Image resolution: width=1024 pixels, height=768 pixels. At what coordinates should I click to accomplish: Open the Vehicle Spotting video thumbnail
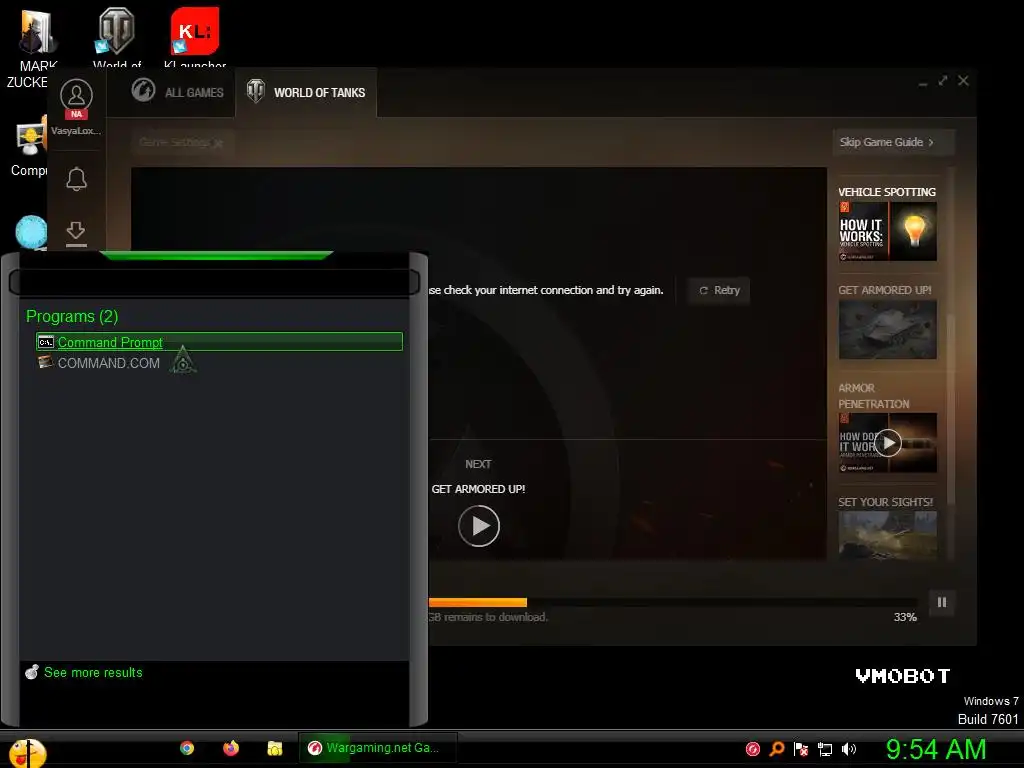tap(888, 231)
